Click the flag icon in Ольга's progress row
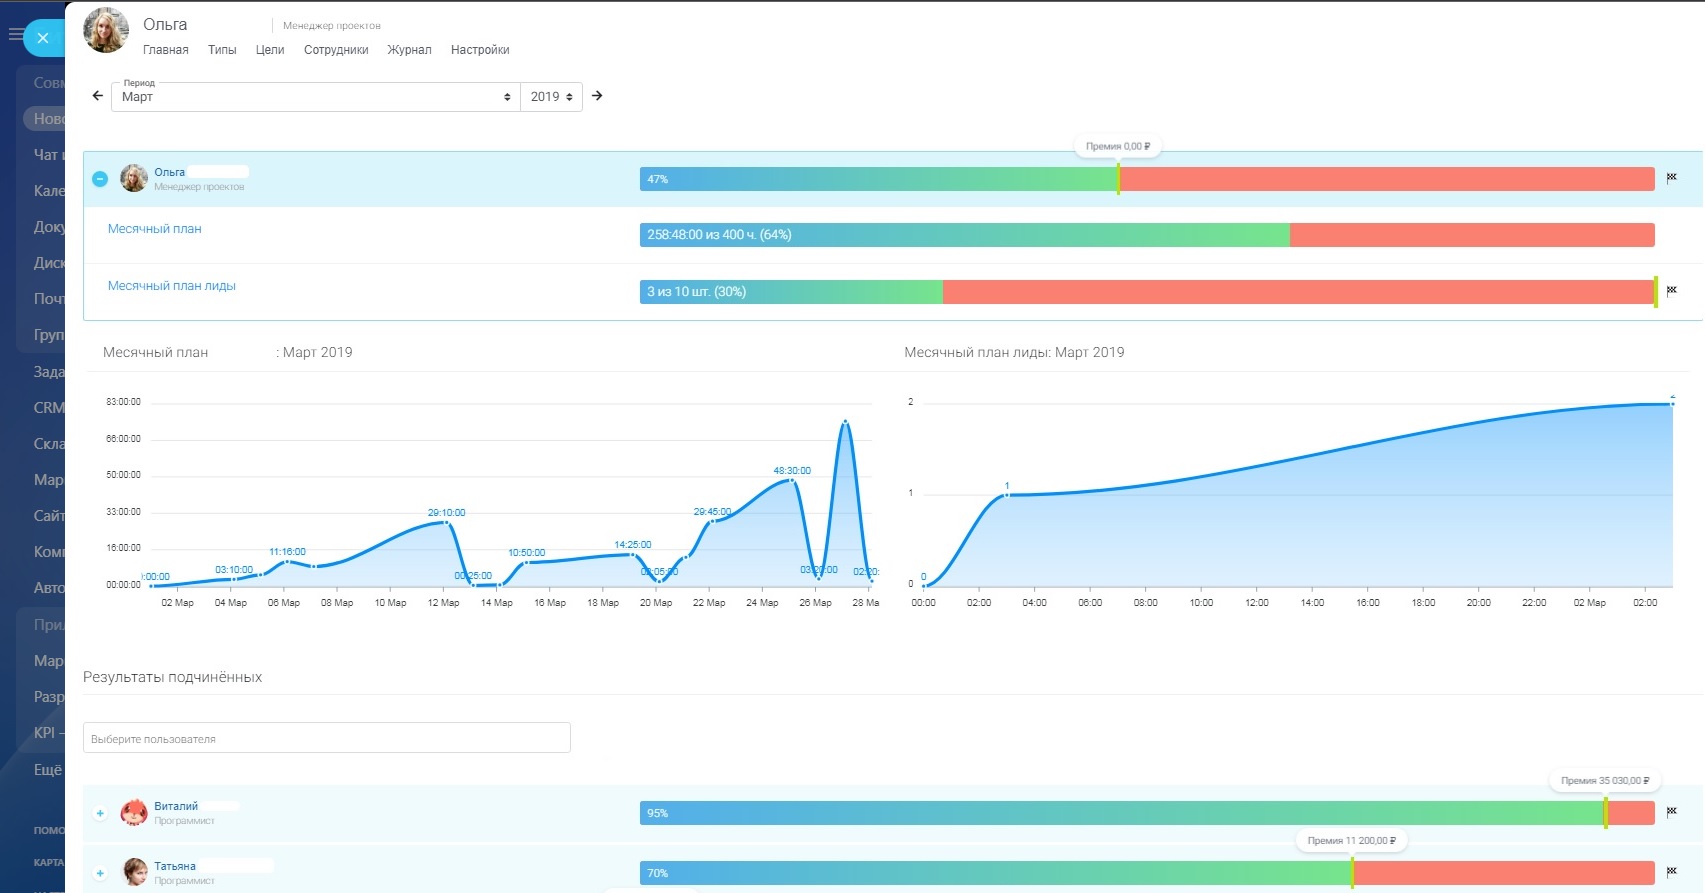1705x893 pixels. pos(1671,178)
